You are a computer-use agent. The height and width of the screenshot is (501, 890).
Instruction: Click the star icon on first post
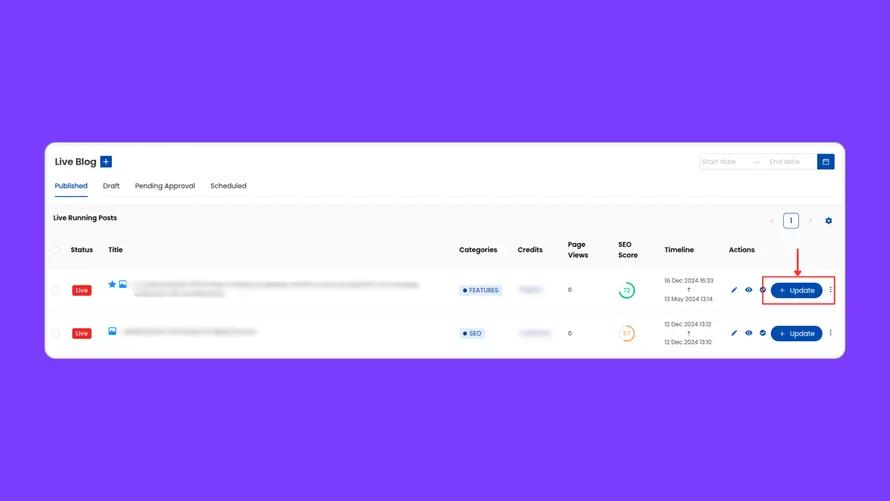pyautogui.click(x=112, y=285)
